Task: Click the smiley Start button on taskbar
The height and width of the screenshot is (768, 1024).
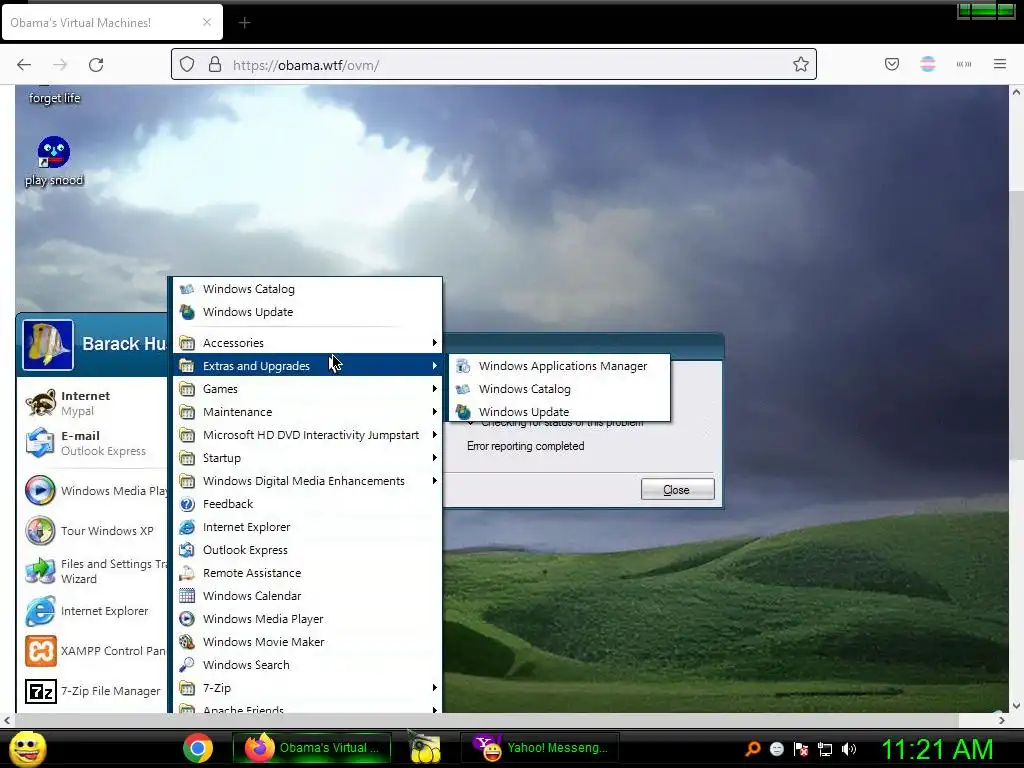Action: point(27,748)
